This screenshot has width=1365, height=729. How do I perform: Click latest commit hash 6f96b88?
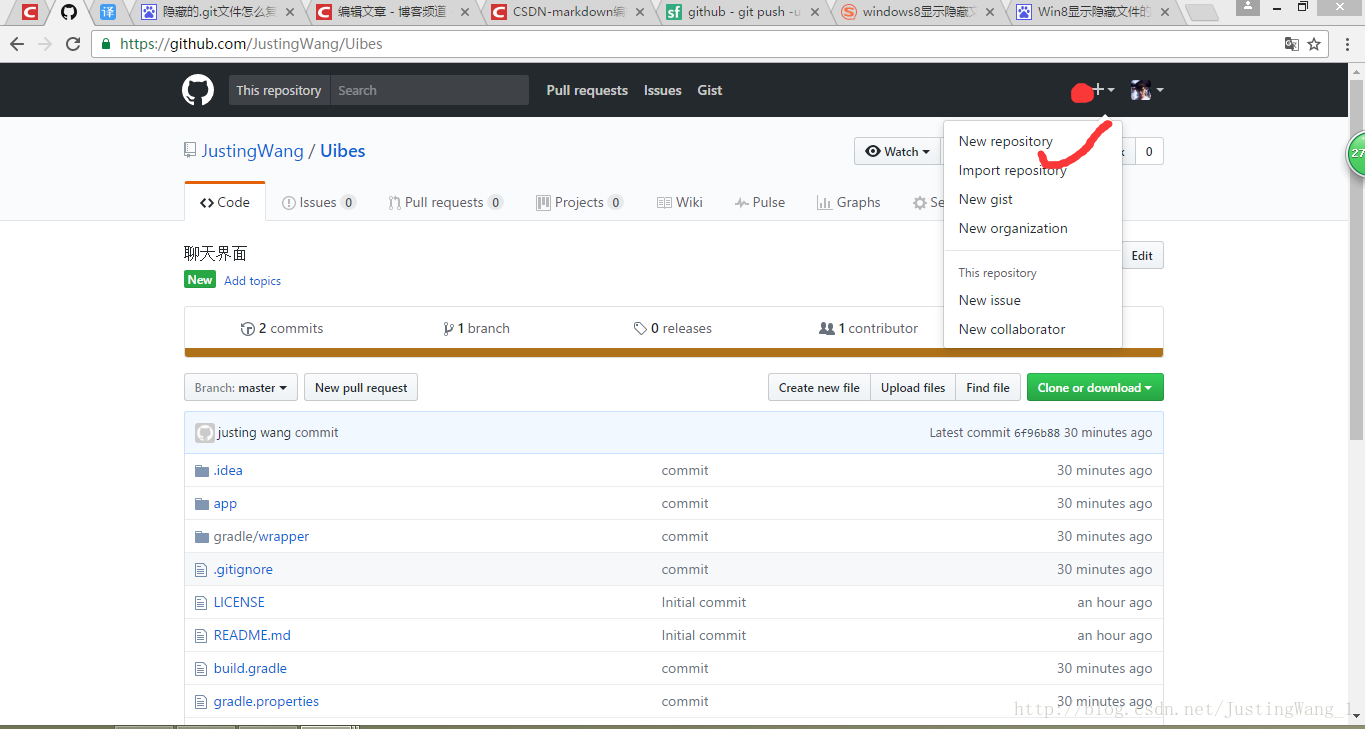click(x=1037, y=433)
